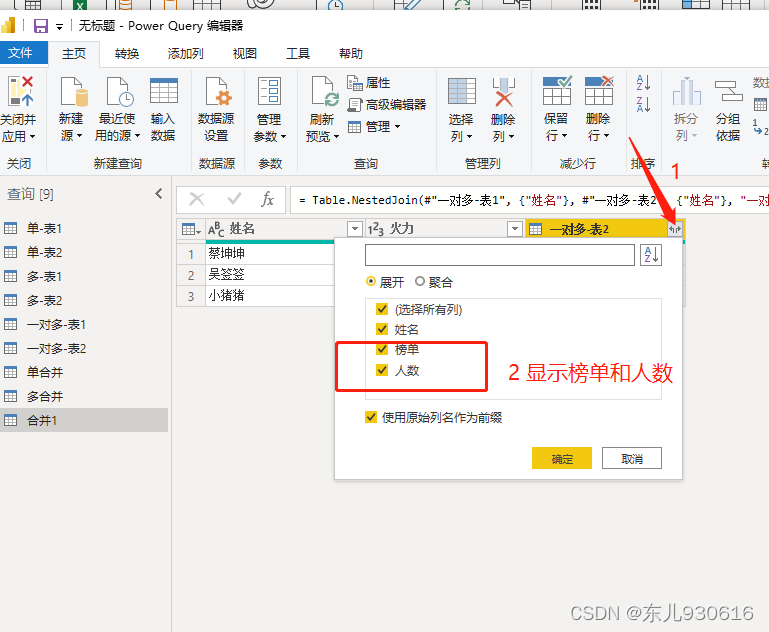The height and width of the screenshot is (632, 769).
Task: Toggle the 榜单 checkbox
Action: click(x=382, y=349)
